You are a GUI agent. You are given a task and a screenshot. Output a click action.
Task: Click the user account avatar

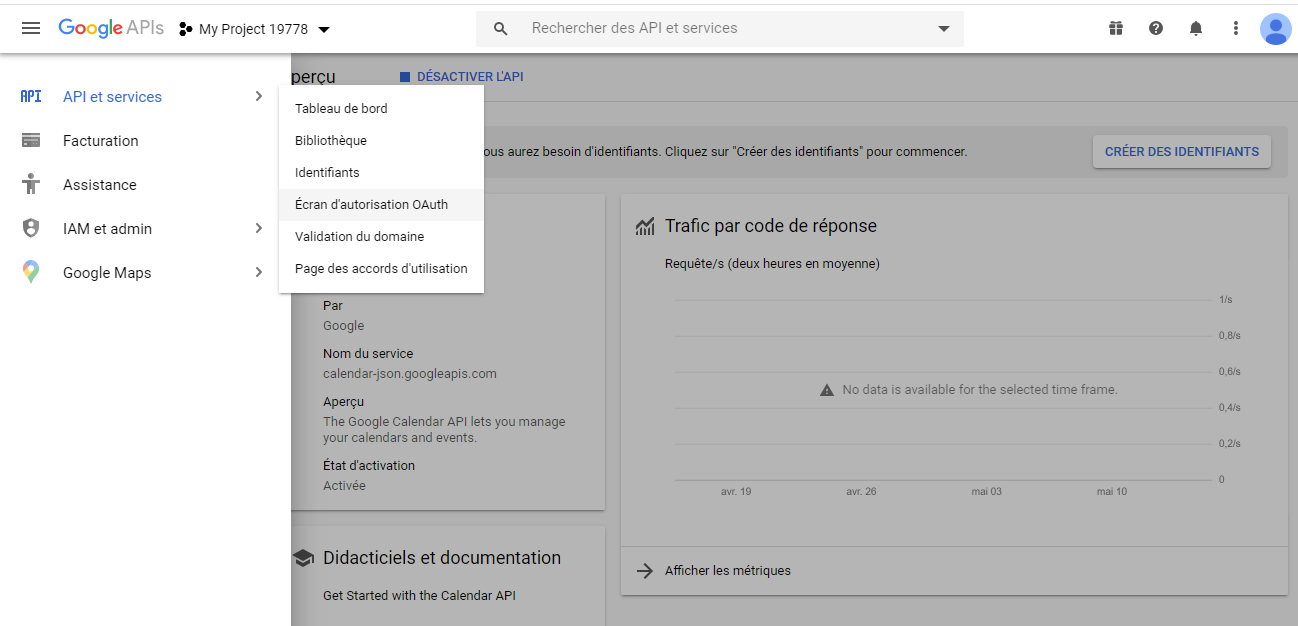(1275, 28)
